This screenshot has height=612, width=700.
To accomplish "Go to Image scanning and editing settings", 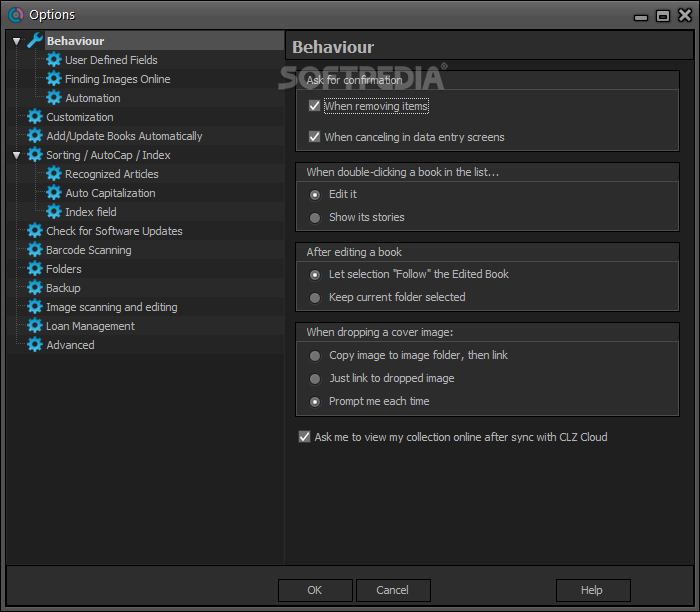I will (112, 307).
